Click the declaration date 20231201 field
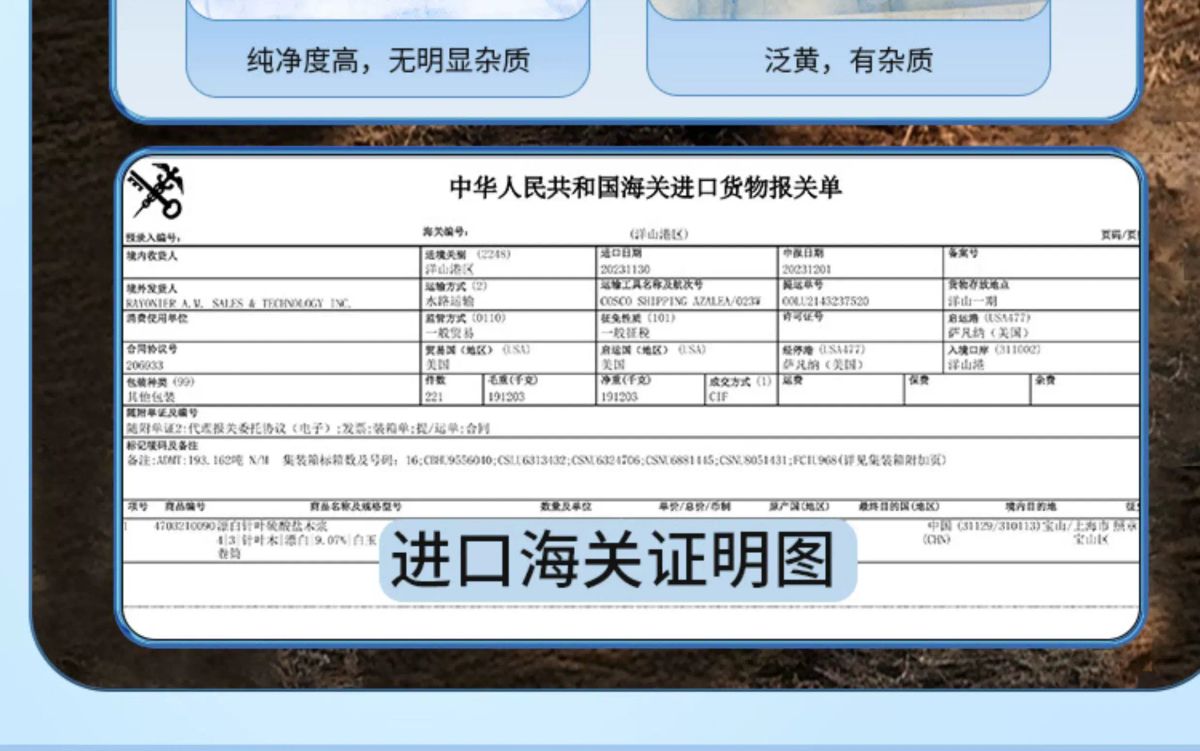 coord(811,270)
